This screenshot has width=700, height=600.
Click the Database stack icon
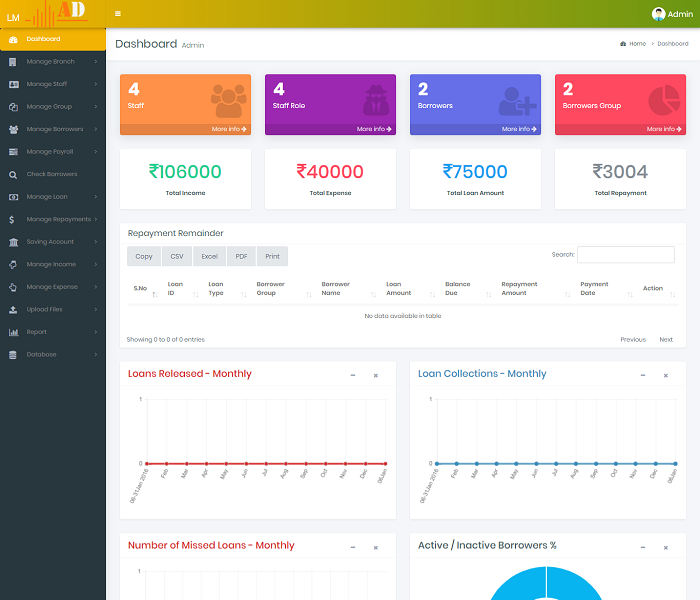click(12, 355)
